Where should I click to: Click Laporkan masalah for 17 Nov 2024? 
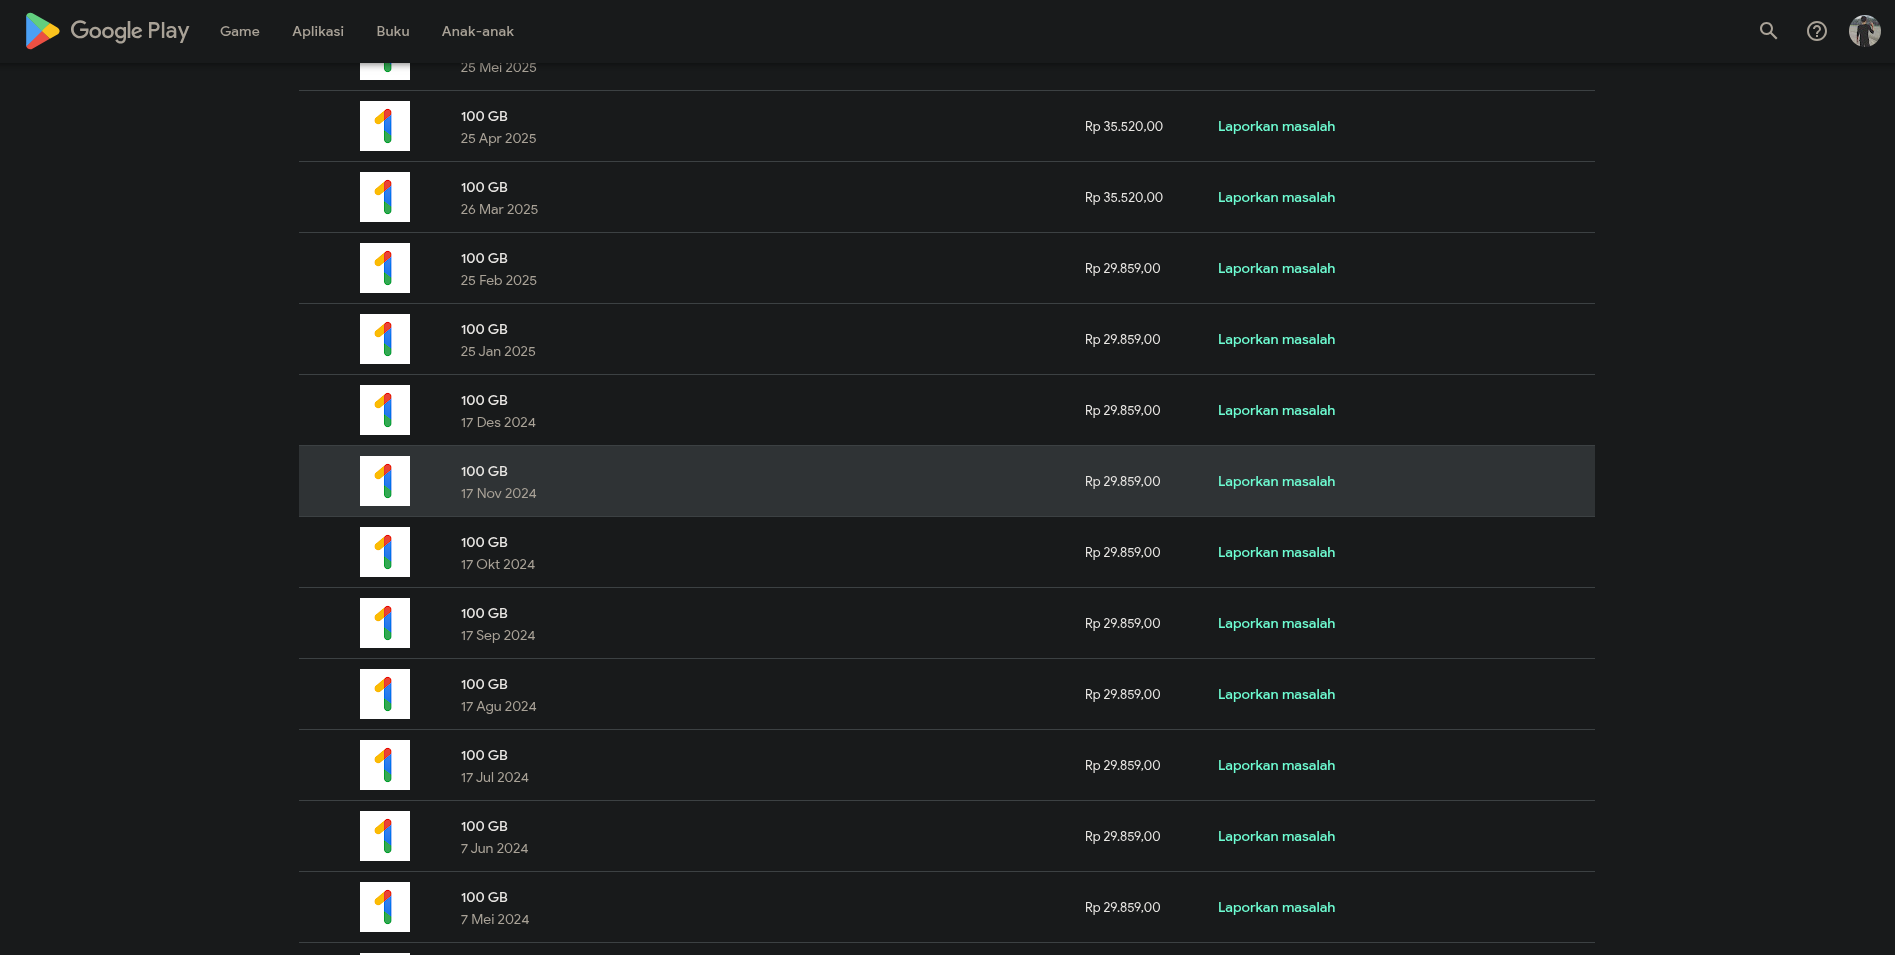tap(1276, 481)
